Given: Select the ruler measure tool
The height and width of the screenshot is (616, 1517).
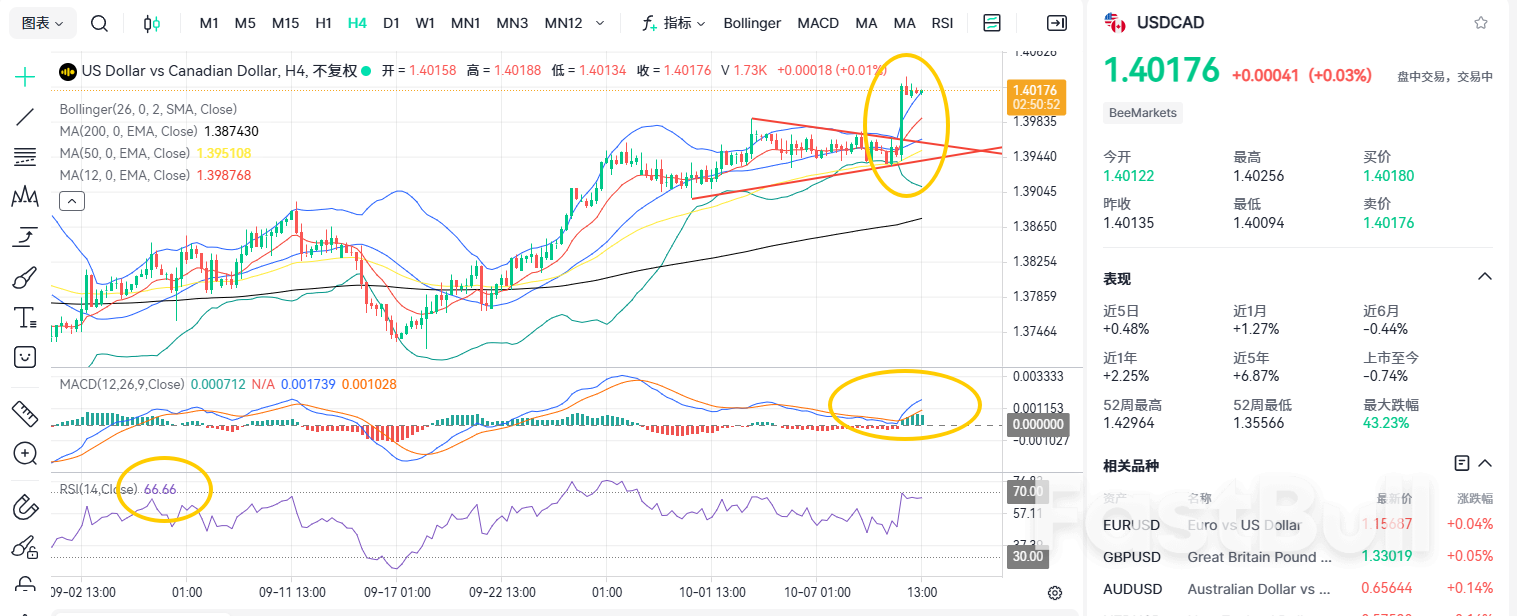Looking at the screenshot, I should 25,412.
